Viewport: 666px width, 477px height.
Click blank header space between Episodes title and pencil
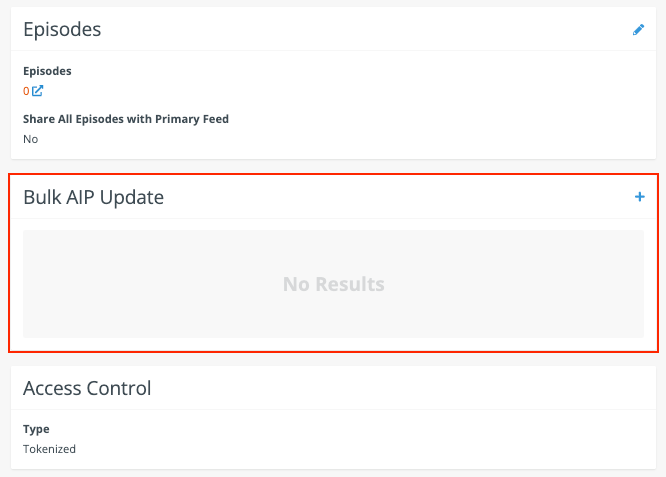[365, 30]
